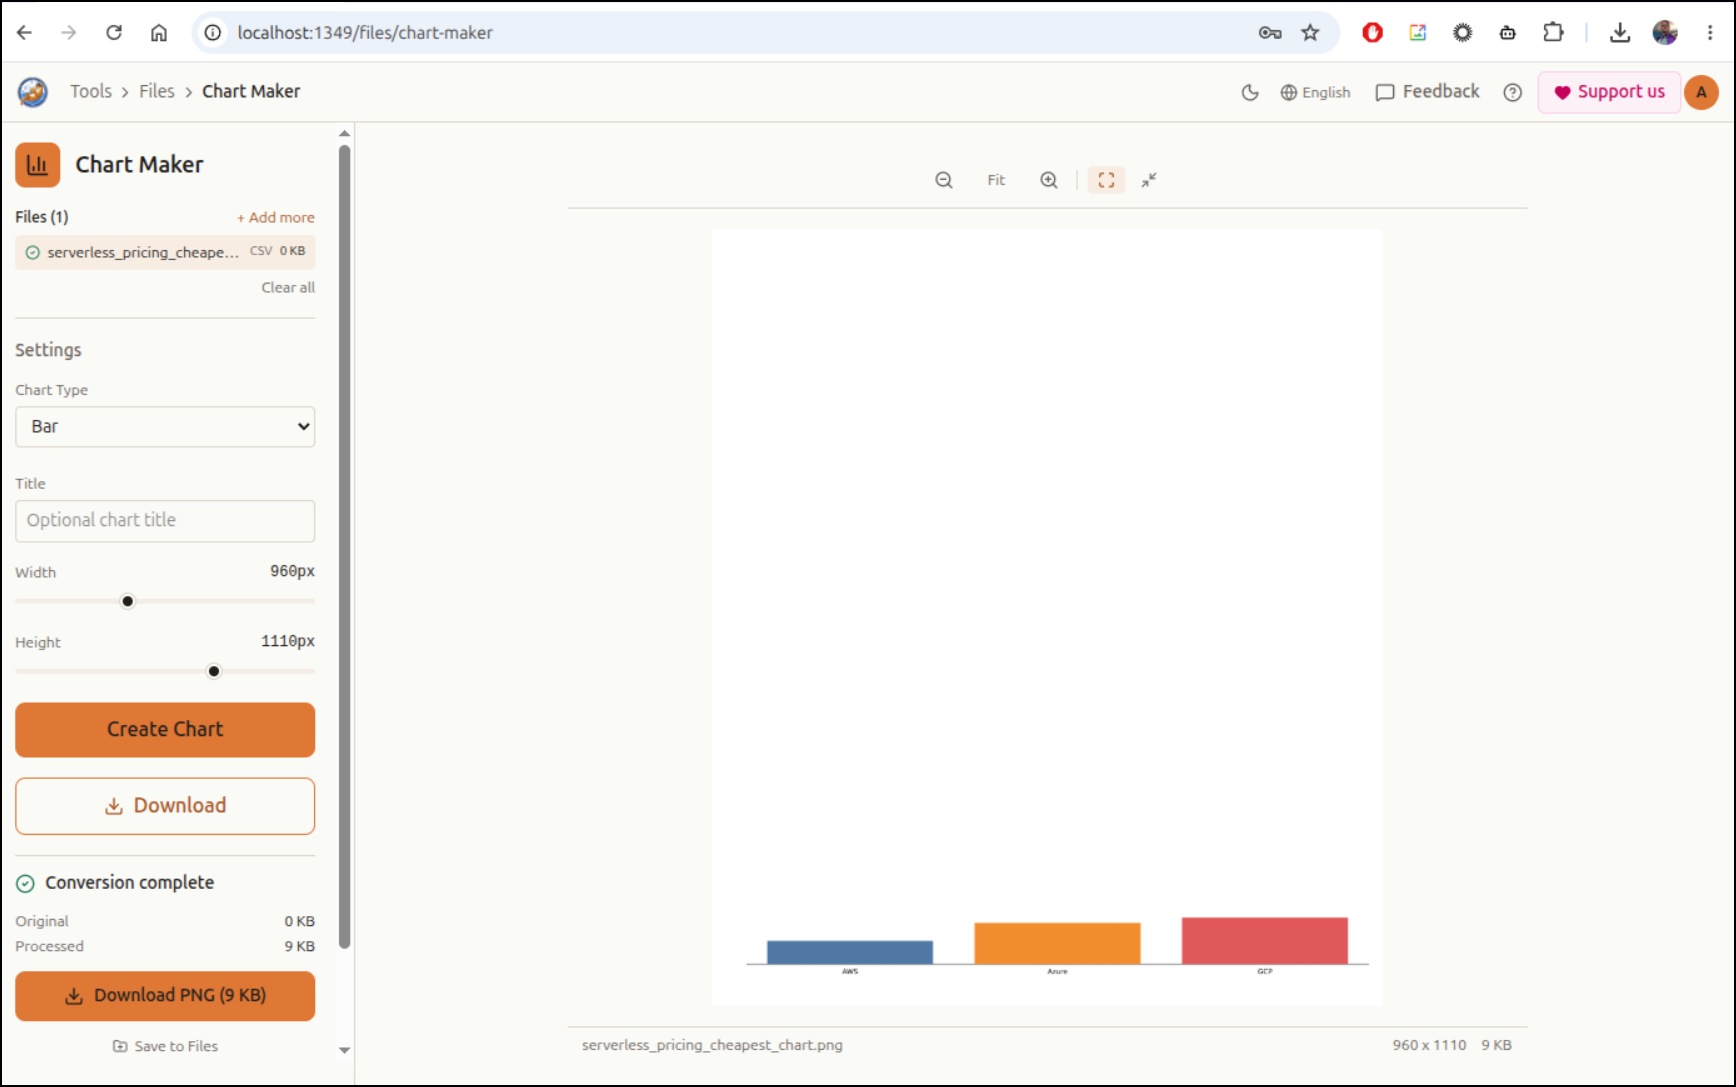This screenshot has width=1736, height=1087.
Task: Open the help question mark icon
Action: (1512, 92)
